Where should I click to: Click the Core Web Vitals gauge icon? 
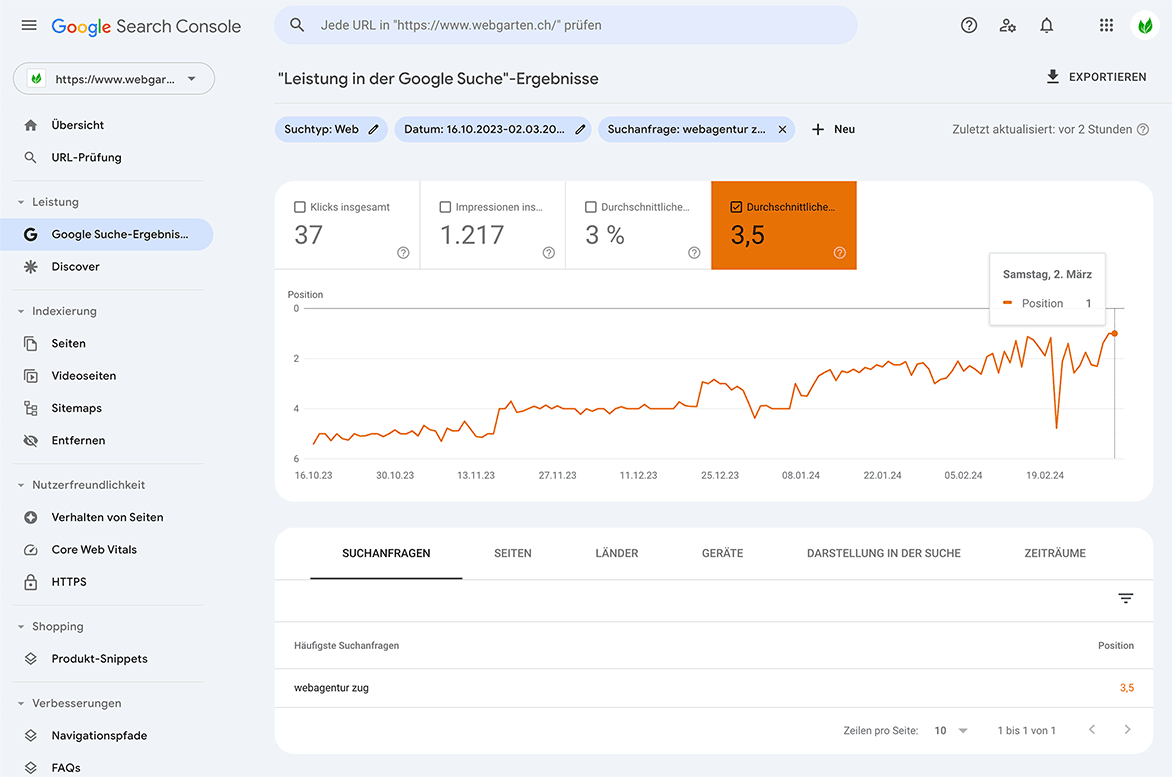(x=31, y=549)
